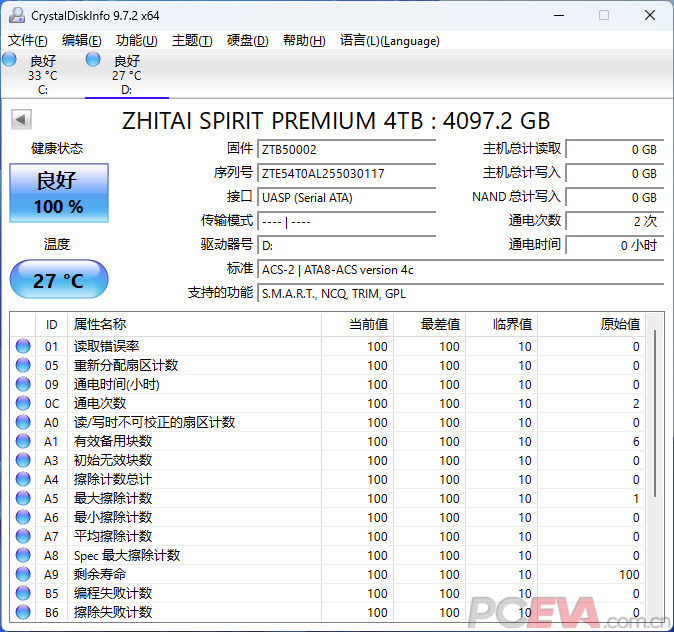Click the firmware ZTB50002 field
674x632 pixels.
click(x=346, y=149)
